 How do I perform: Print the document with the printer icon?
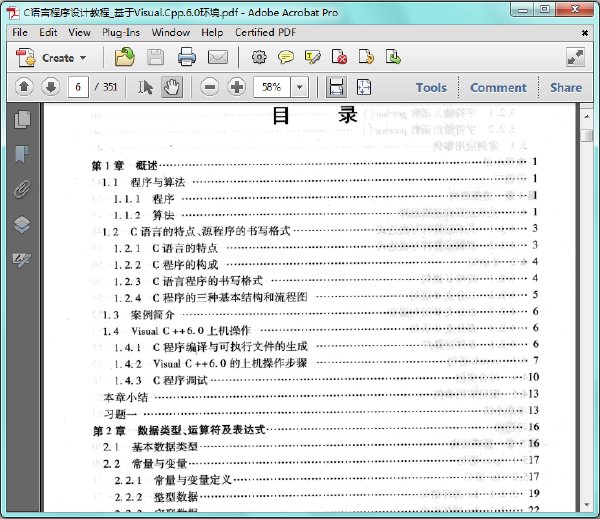[187, 57]
